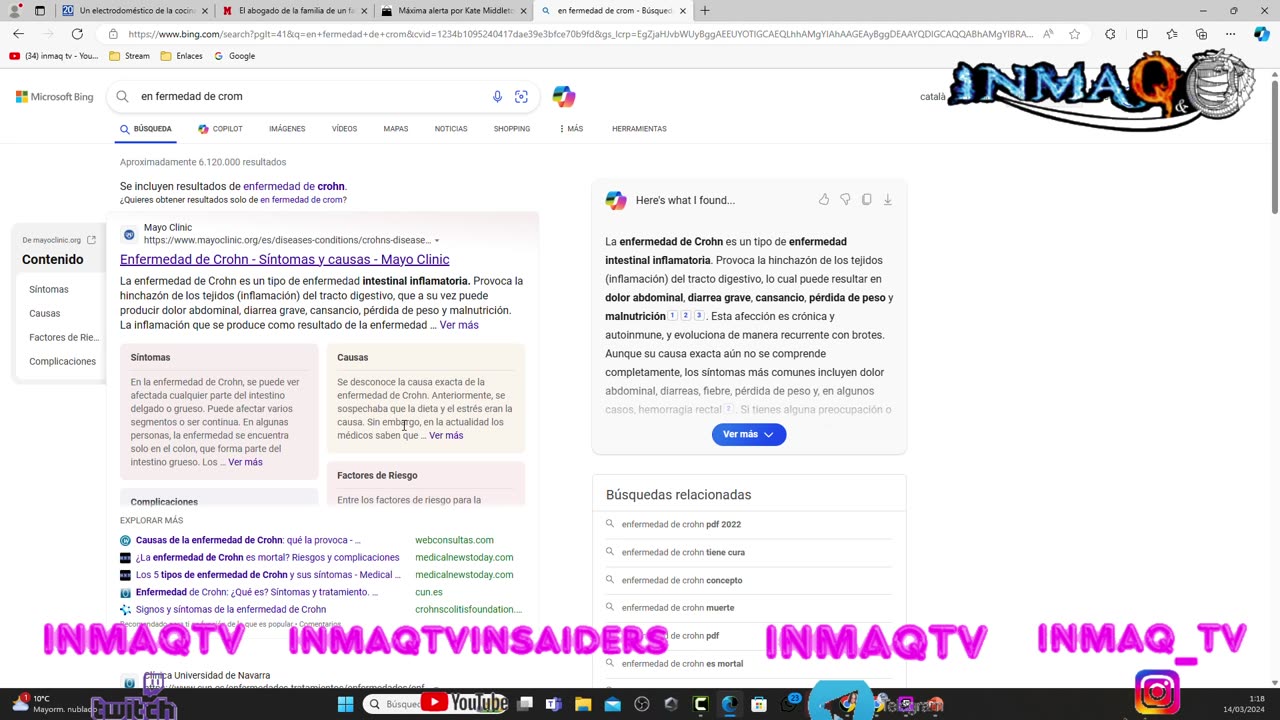
Task: Open File Explorer from taskbar
Action: [583, 704]
